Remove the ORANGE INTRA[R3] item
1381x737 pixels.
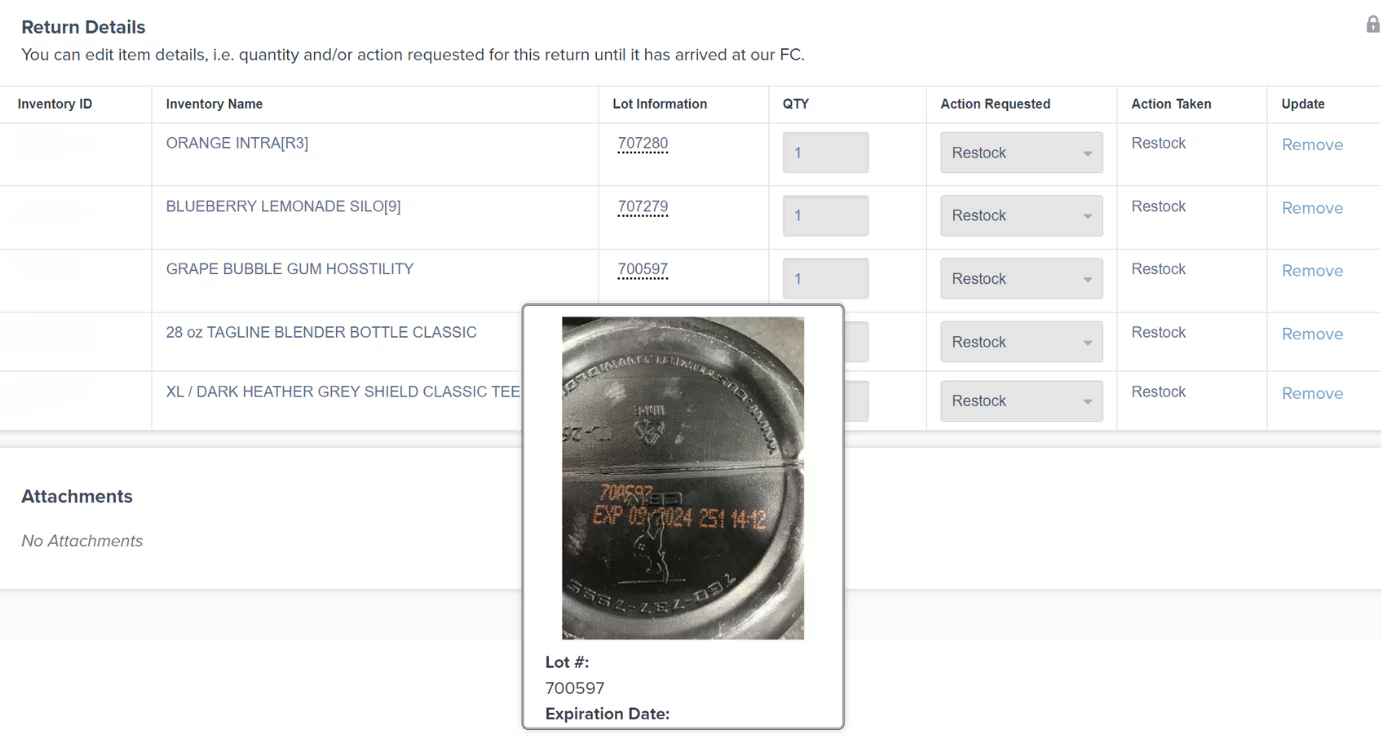[1312, 144]
